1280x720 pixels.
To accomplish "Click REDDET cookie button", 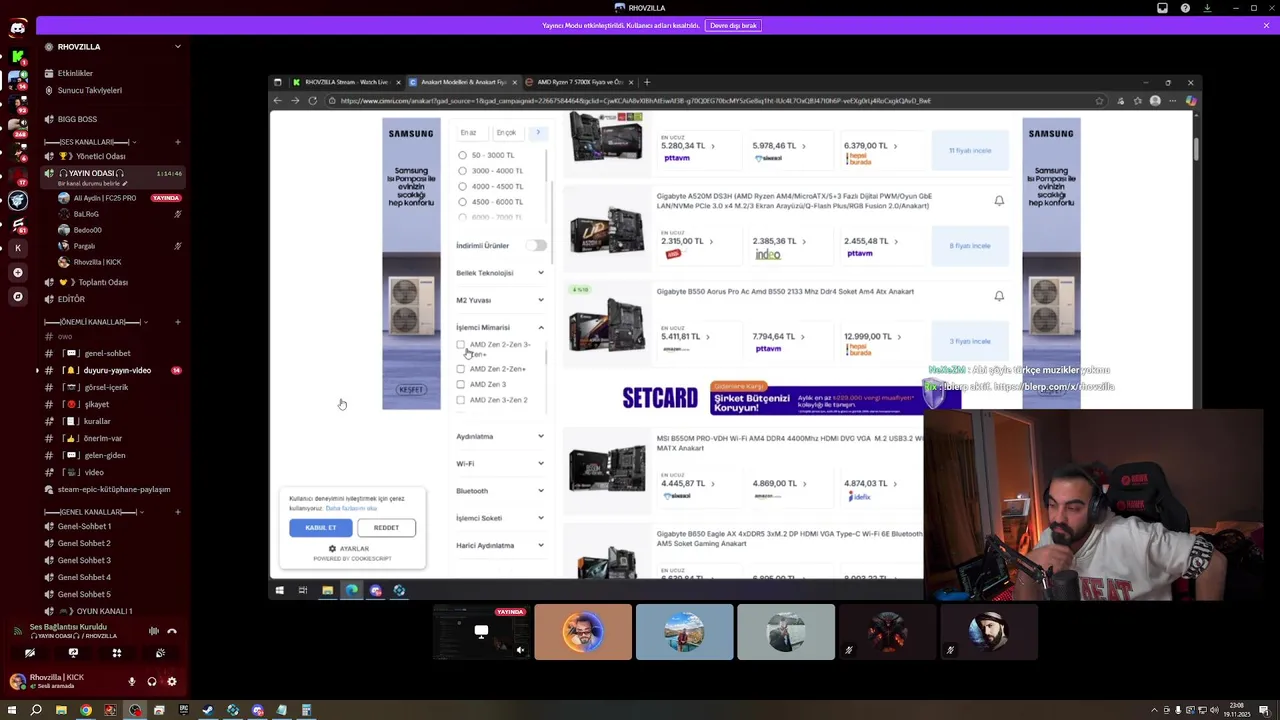I will tap(386, 528).
